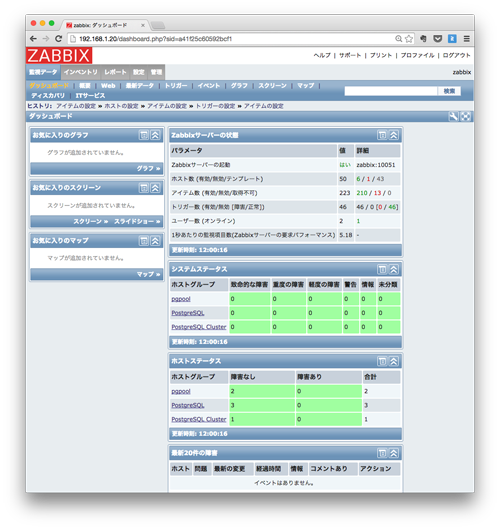The width and height of the screenshot is (500, 529).
Task: Click the Evernote extension icon
Action: pyautogui.click(x=423, y=39)
